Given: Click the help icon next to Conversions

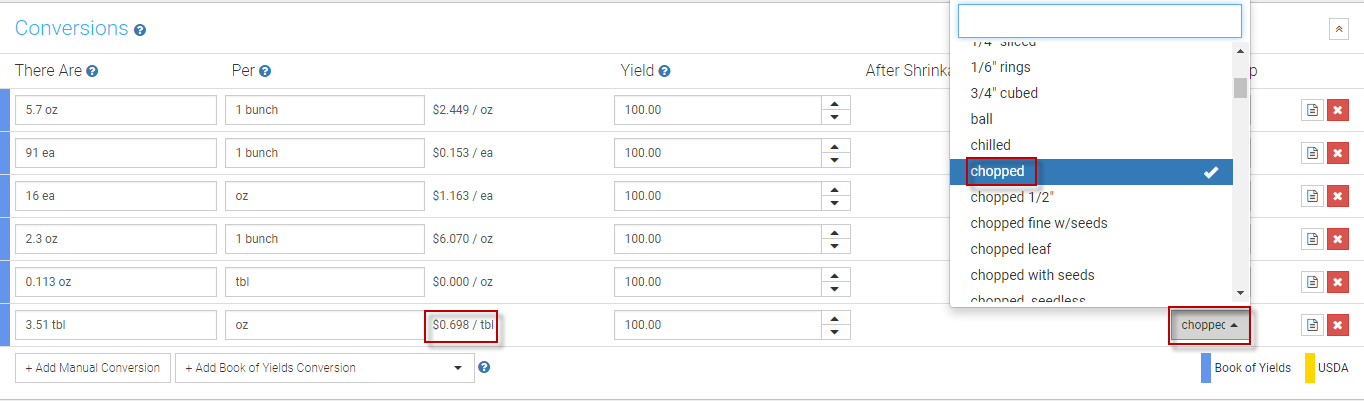Looking at the screenshot, I should (x=140, y=30).
